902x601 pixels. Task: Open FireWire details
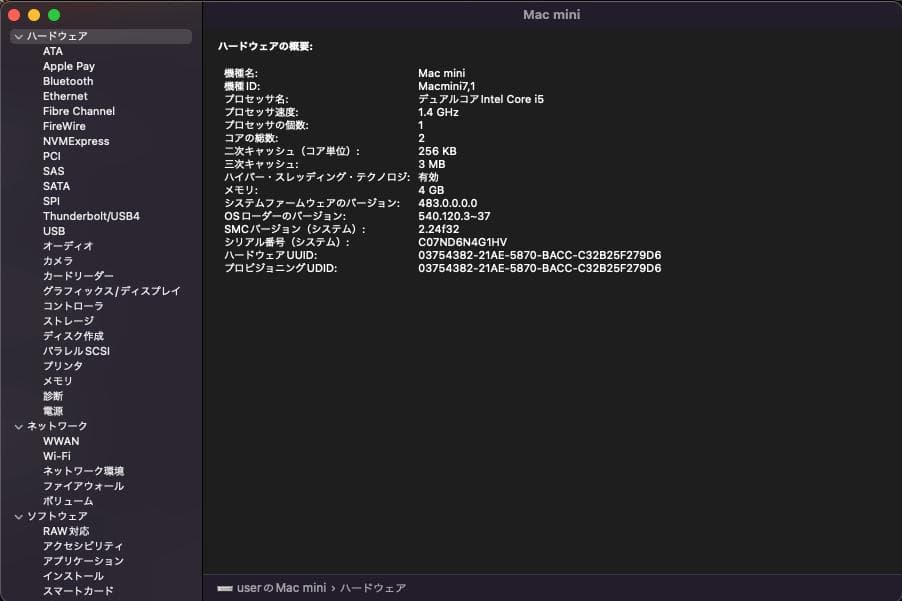coord(64,126)
